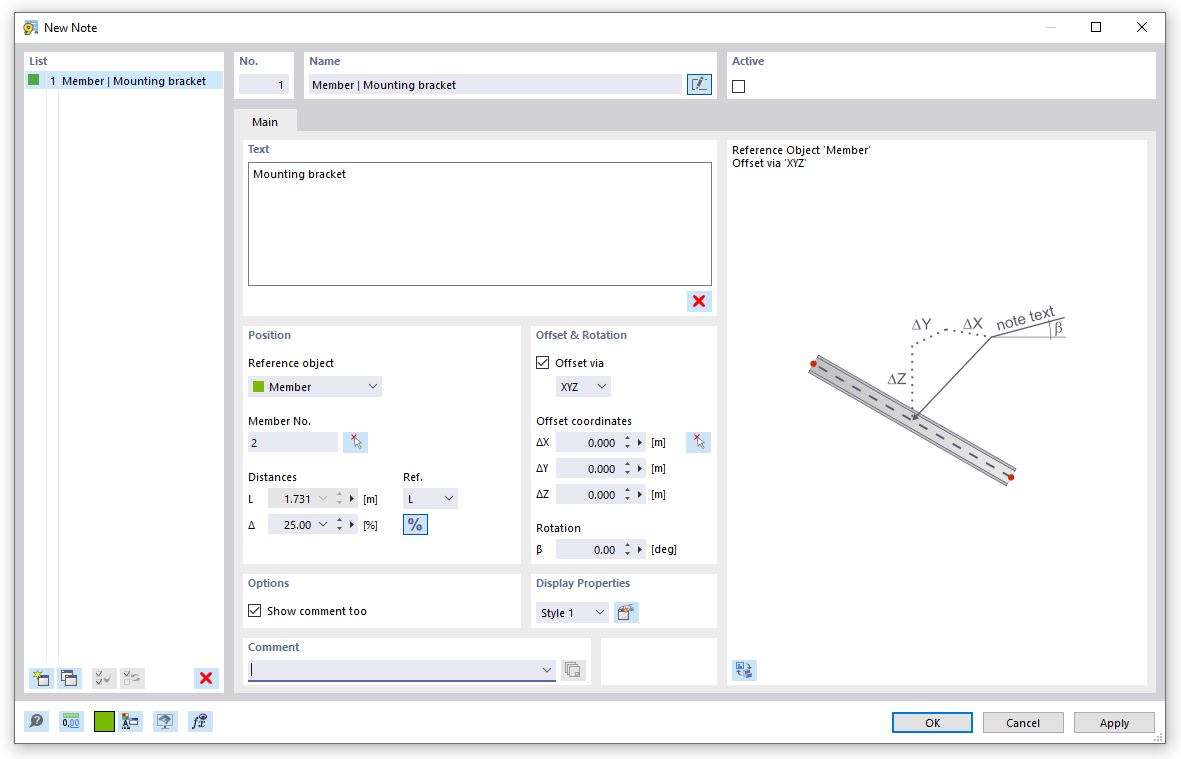Switch to the Main tab
This screenshot has width=1181, height=759.
[264, 120]
